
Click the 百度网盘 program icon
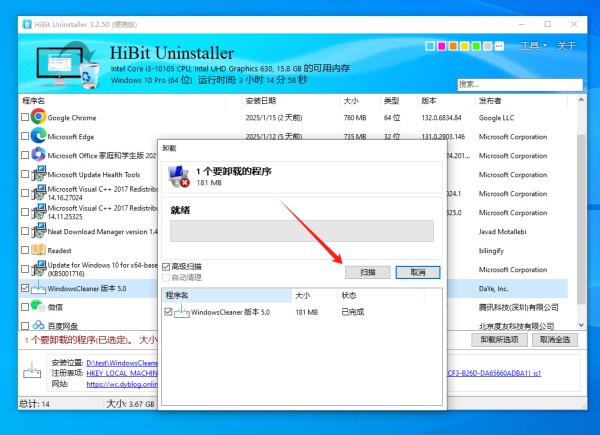pyautogui.click(x=38, y=325)
